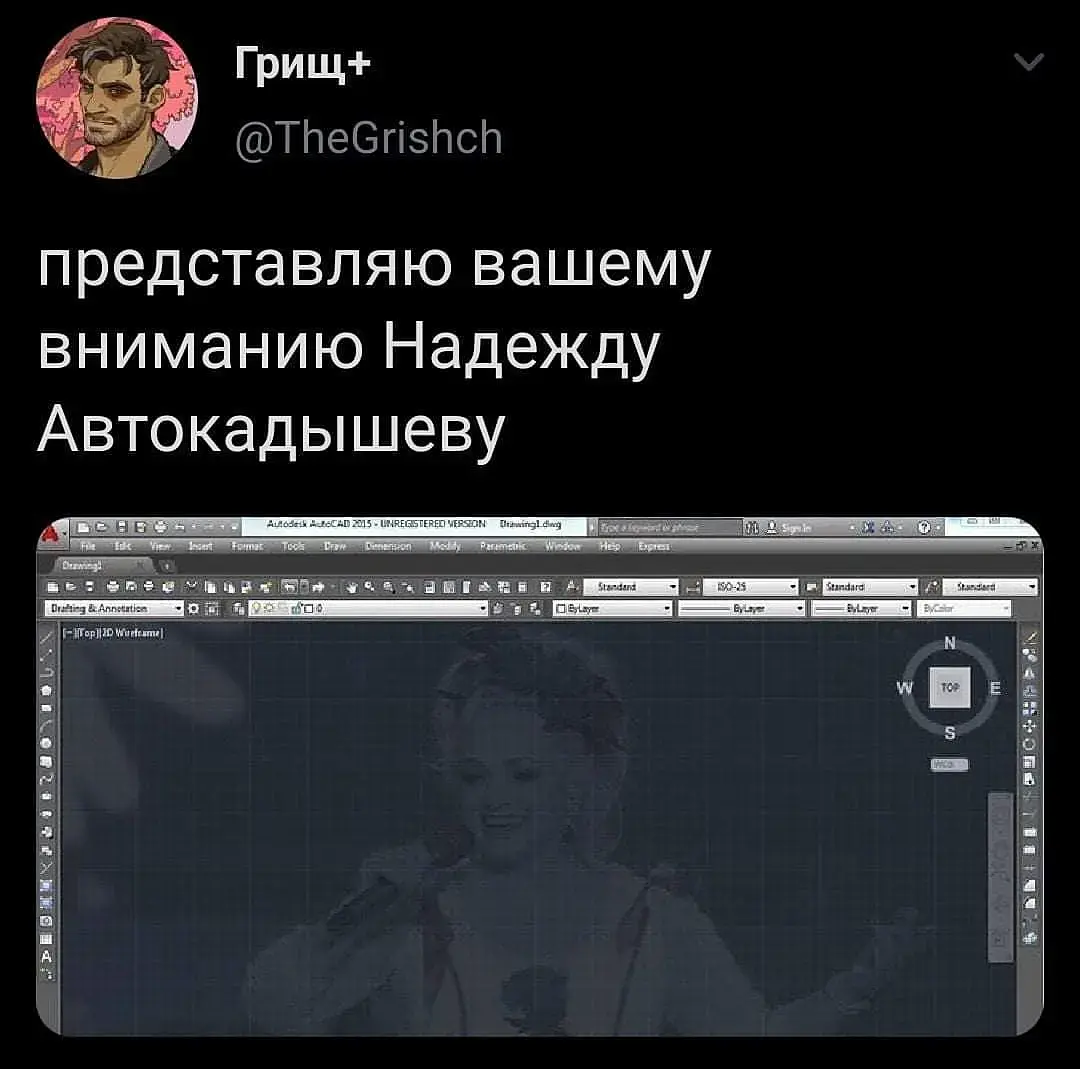Click TheGrishch profile avatar

(116, 98)
